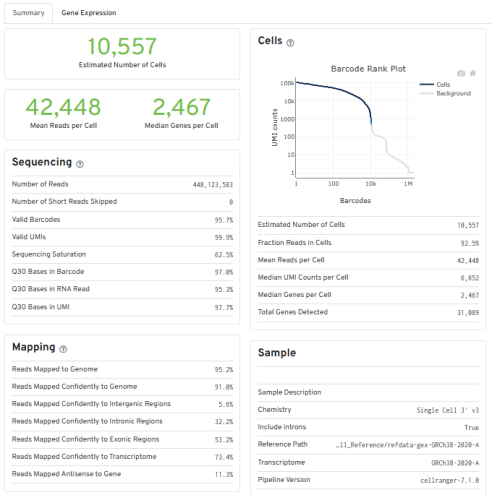492x496 pixels.
Task: Open the Mapping section help icon
Action: pos(63,349)
